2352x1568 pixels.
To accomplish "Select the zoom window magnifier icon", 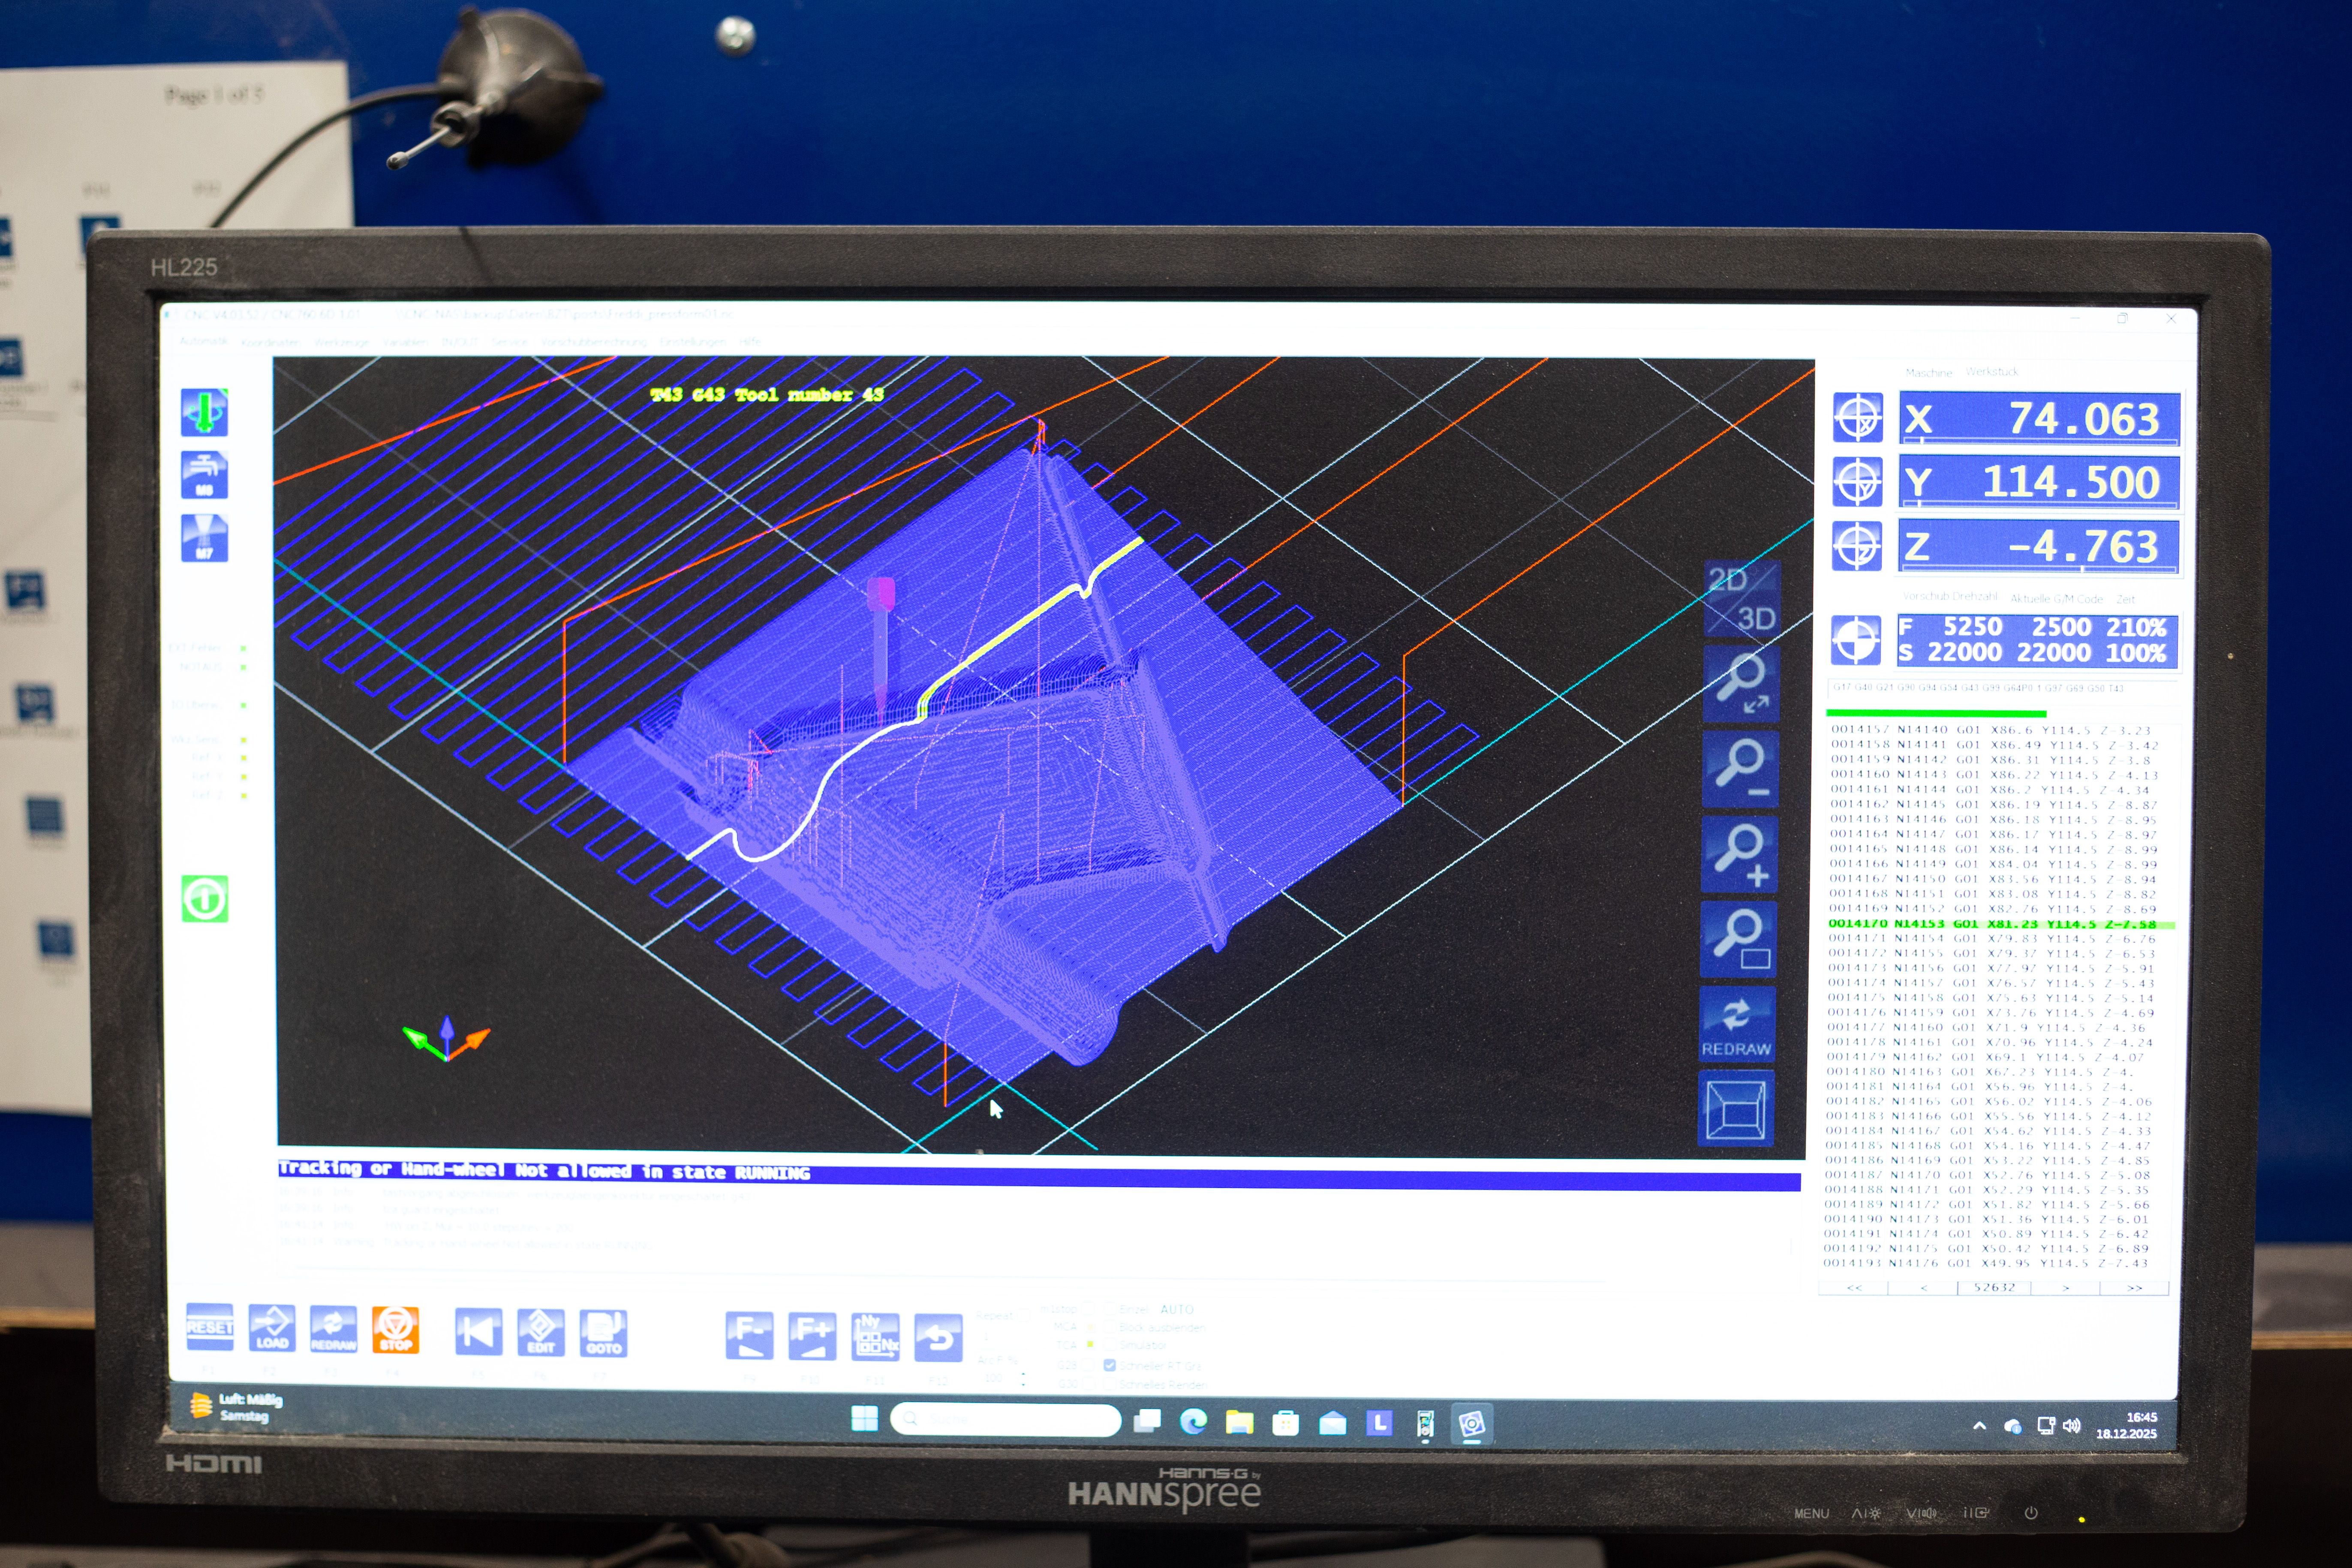I will pos(1738,939).
